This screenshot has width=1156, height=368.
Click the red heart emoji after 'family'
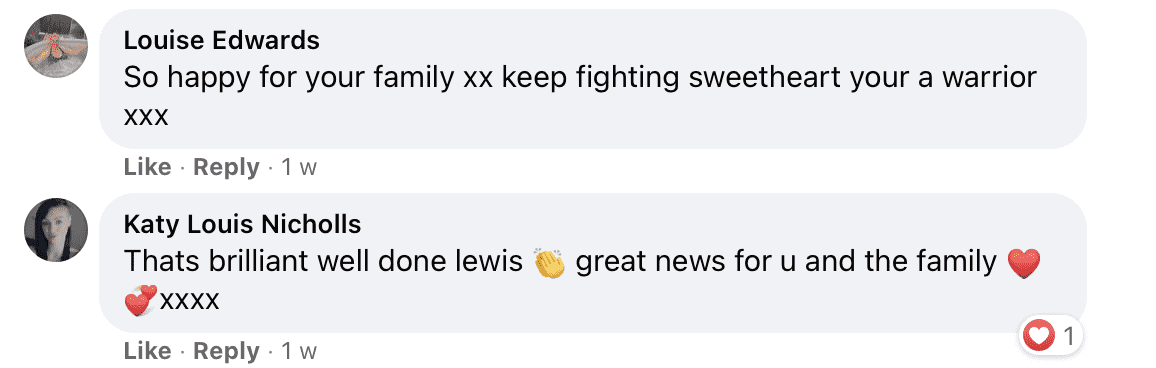(x=1023, y=263)
